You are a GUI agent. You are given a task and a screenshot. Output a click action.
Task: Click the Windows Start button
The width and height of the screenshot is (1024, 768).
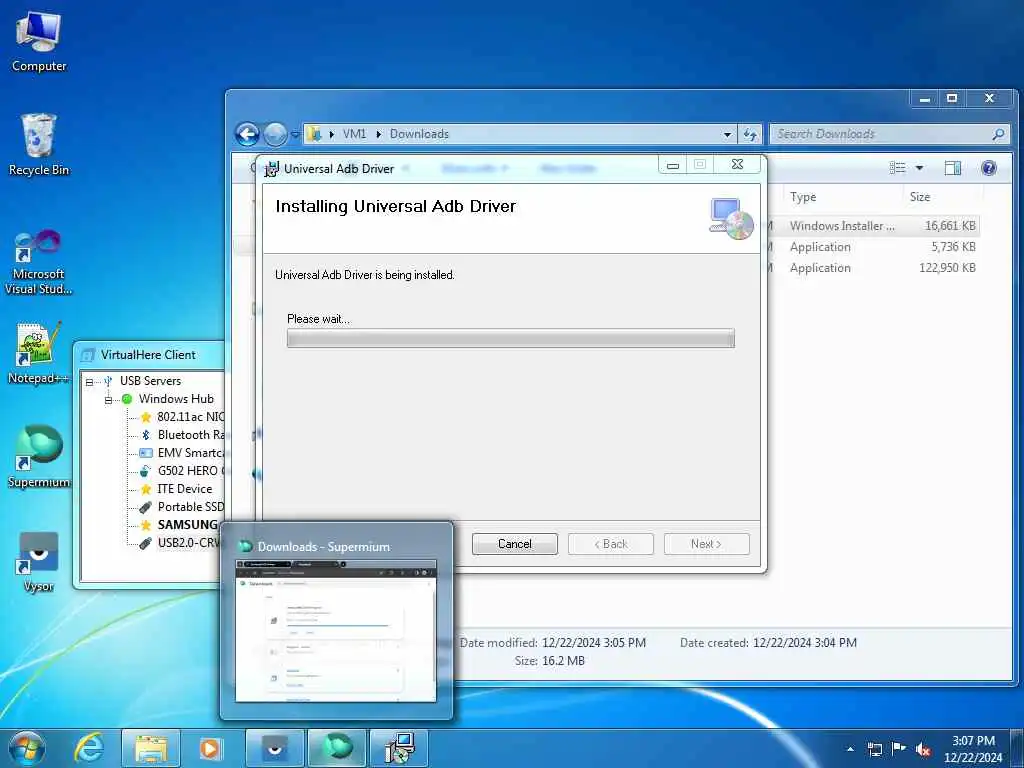(27, 748)
